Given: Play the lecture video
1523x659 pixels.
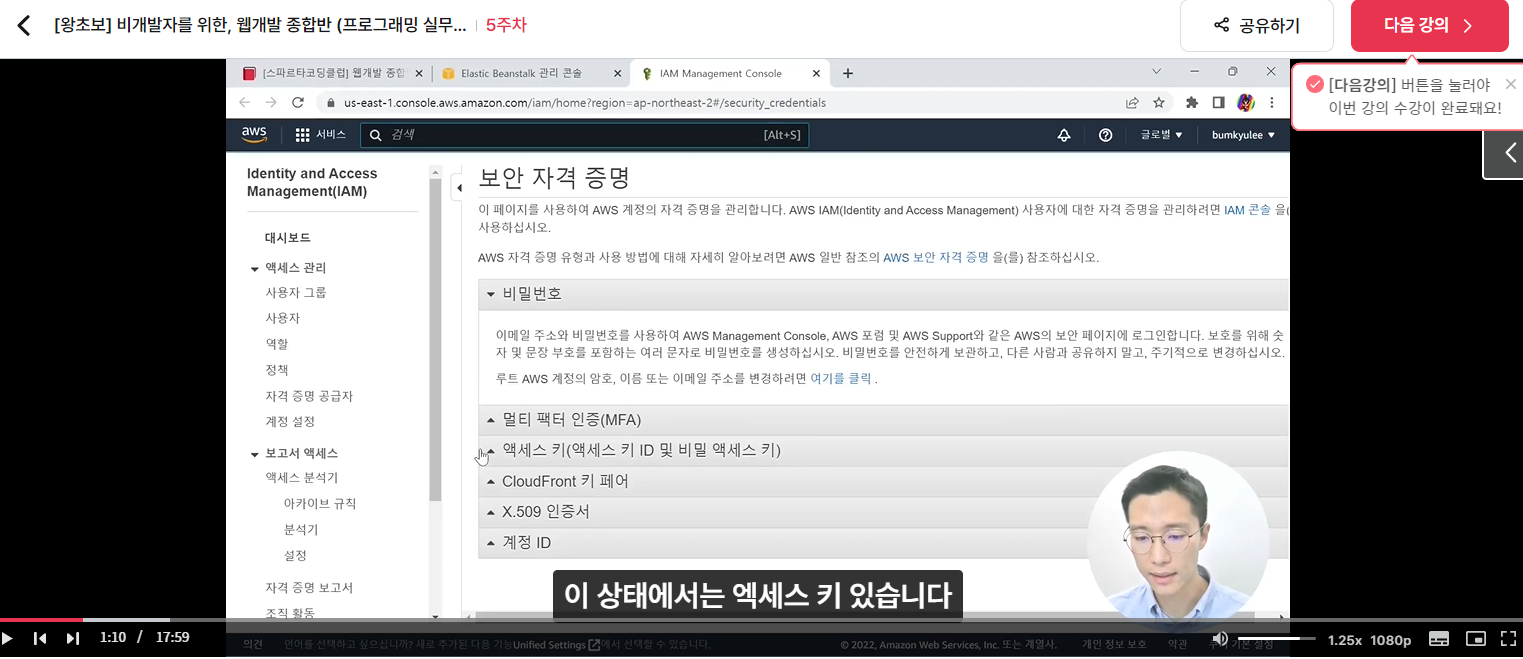Looking at the screenshot, I should coord(8,638).
